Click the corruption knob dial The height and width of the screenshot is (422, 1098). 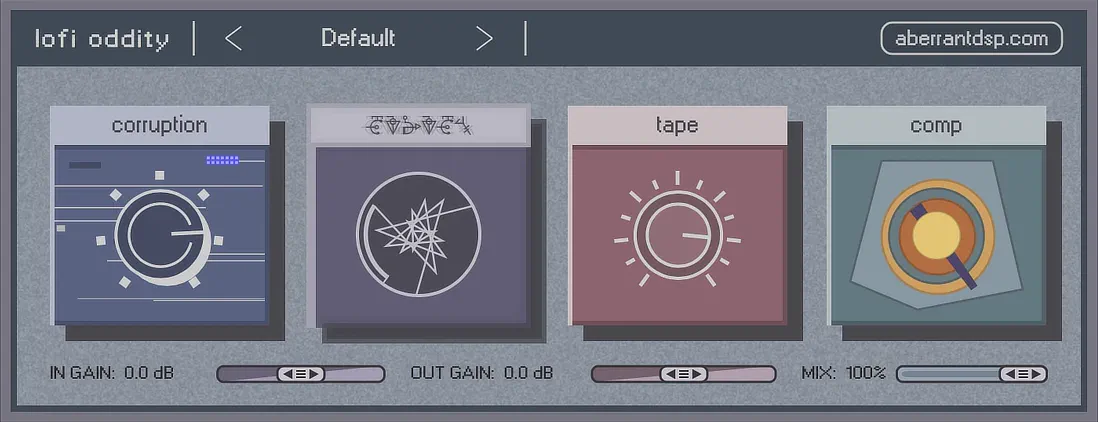pos(162,236)
